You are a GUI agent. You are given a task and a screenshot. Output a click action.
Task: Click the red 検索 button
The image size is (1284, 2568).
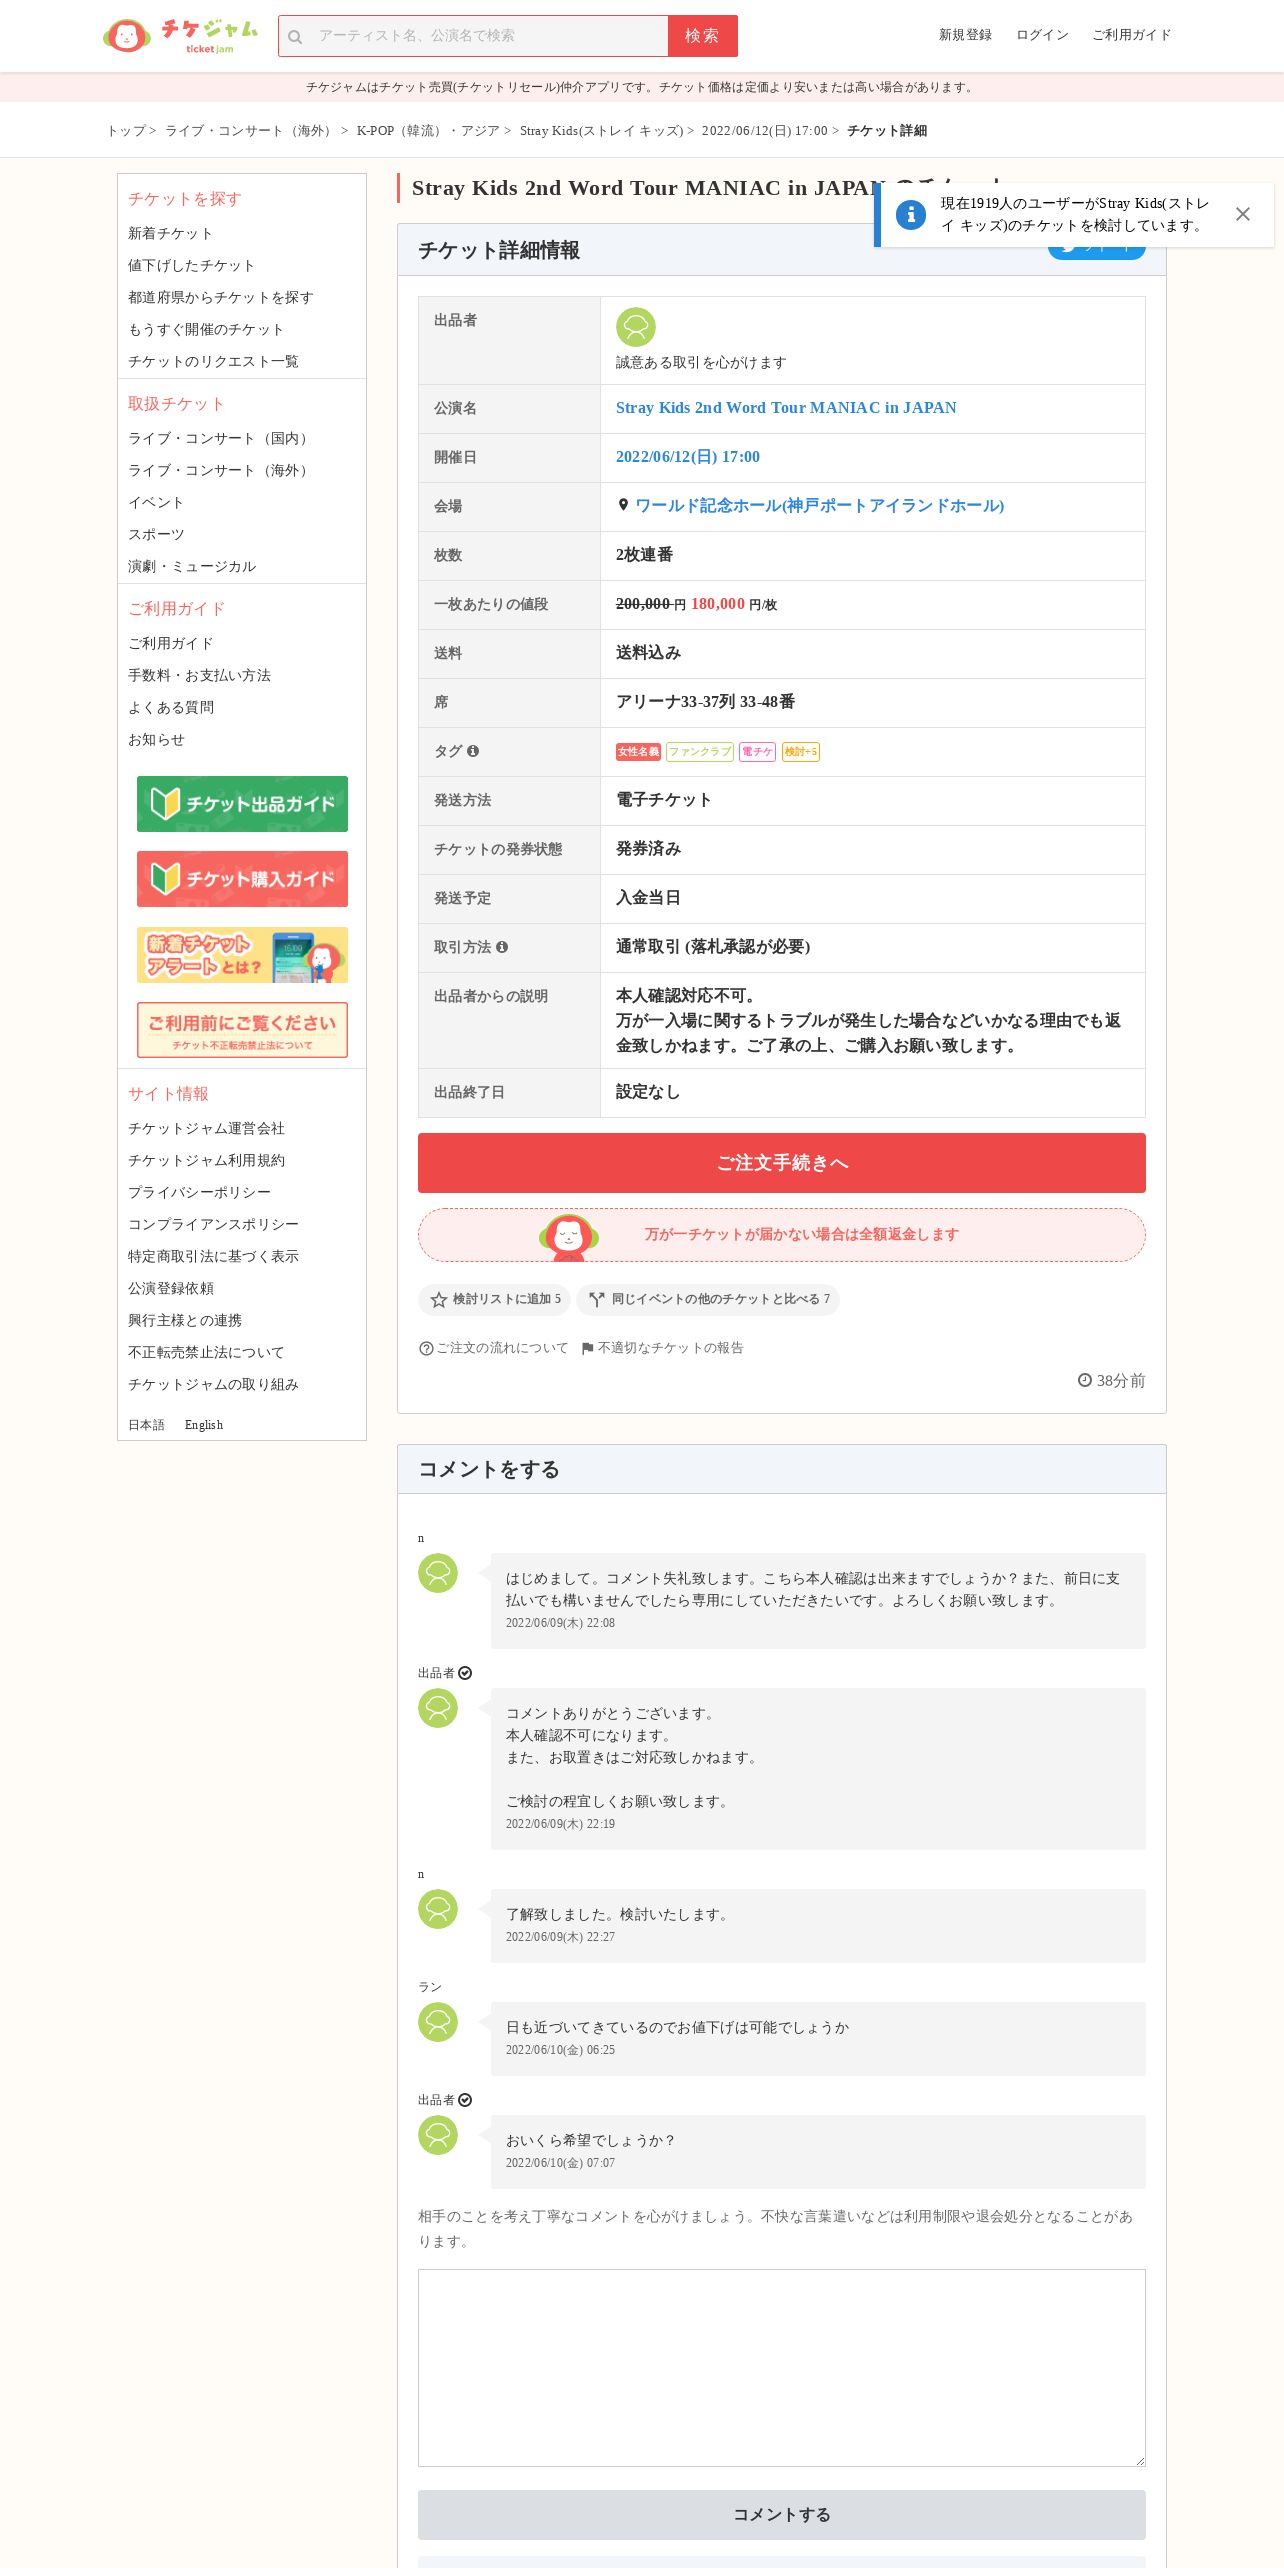pos(702,36)
